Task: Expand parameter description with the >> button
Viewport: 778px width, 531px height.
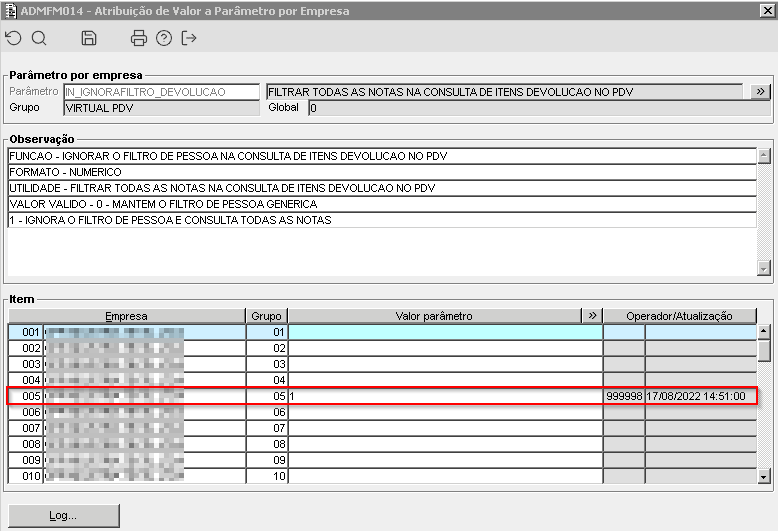Action: click(760, 91)
